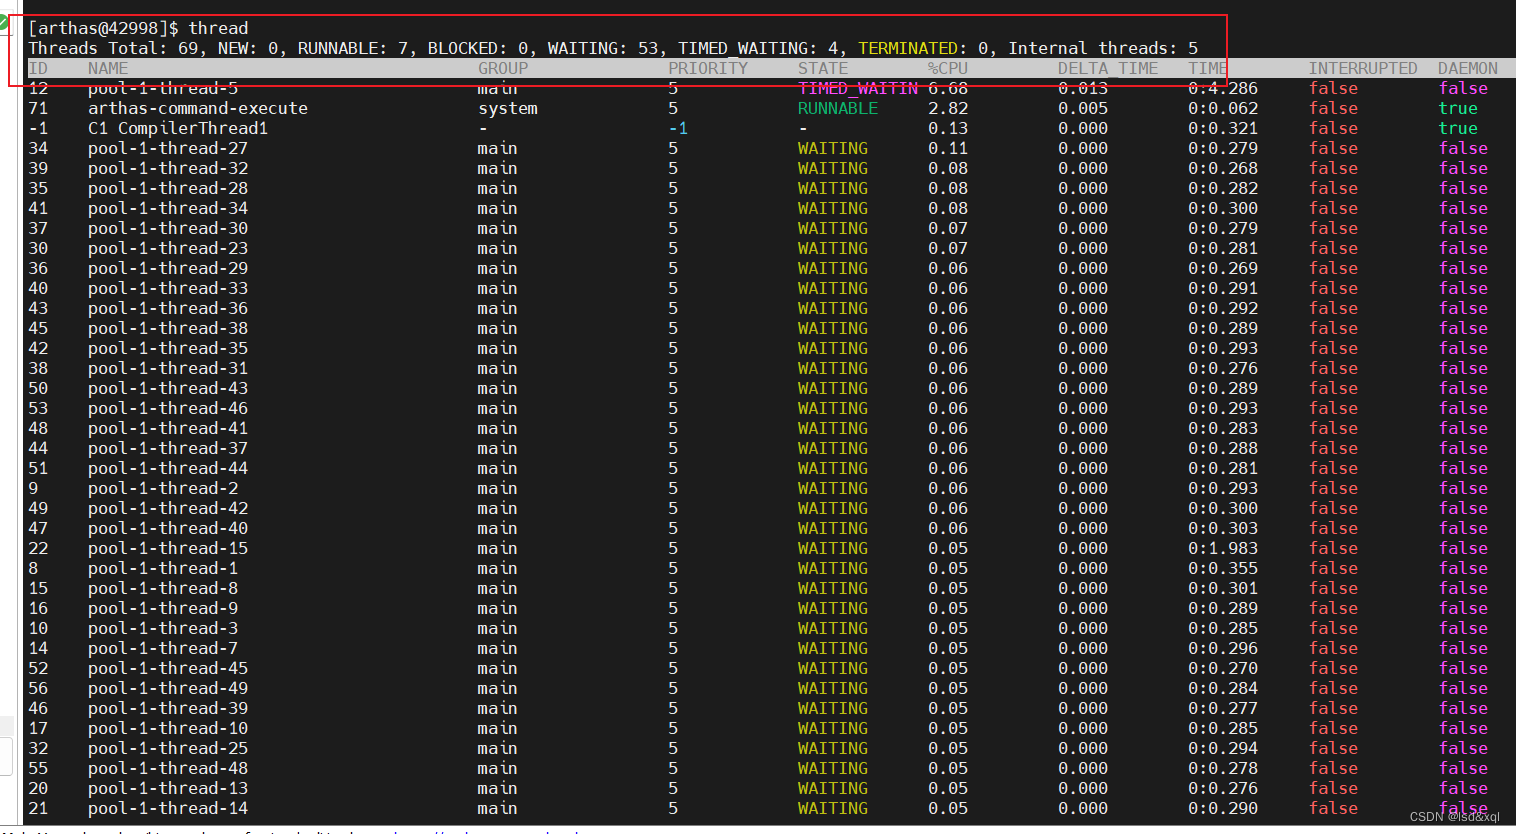The image size is (1516, 834).
Task: Click 'system' group of arthas-command-execute
Action: click(508, 108)
